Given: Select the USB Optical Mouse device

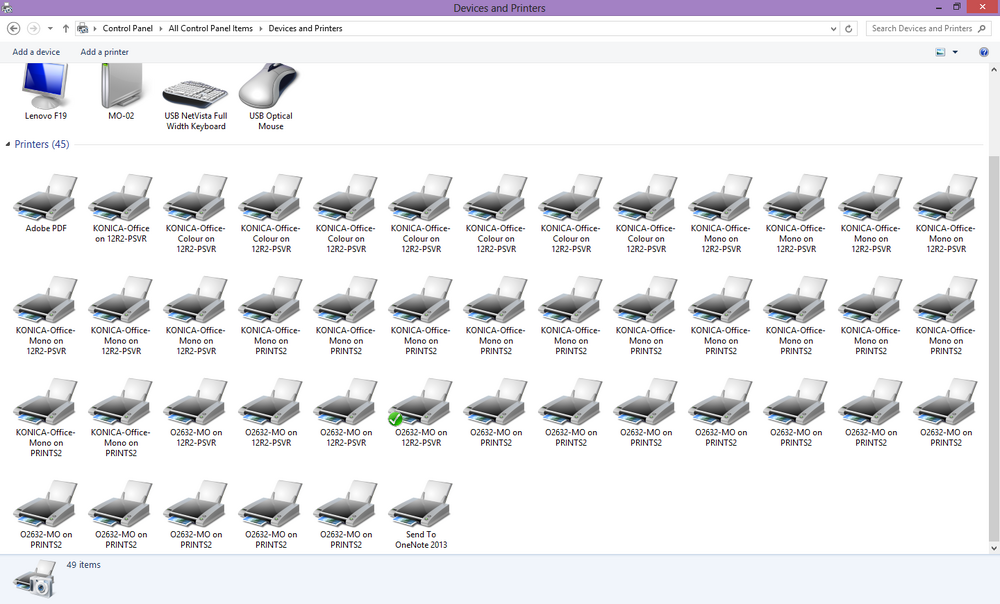Looking at the screenshot, I should tap(271, 96).
